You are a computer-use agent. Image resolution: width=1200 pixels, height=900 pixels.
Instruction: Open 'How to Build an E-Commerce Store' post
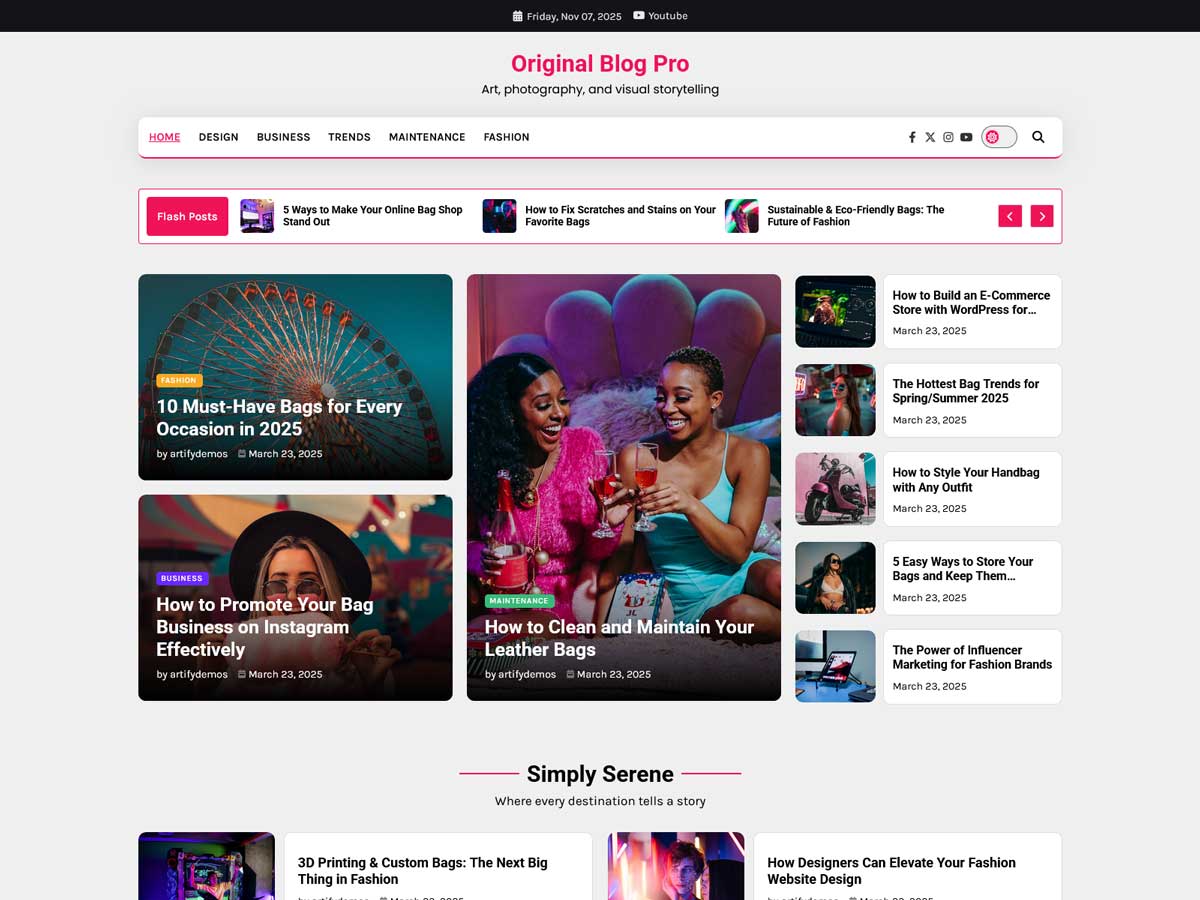[971, 302]
